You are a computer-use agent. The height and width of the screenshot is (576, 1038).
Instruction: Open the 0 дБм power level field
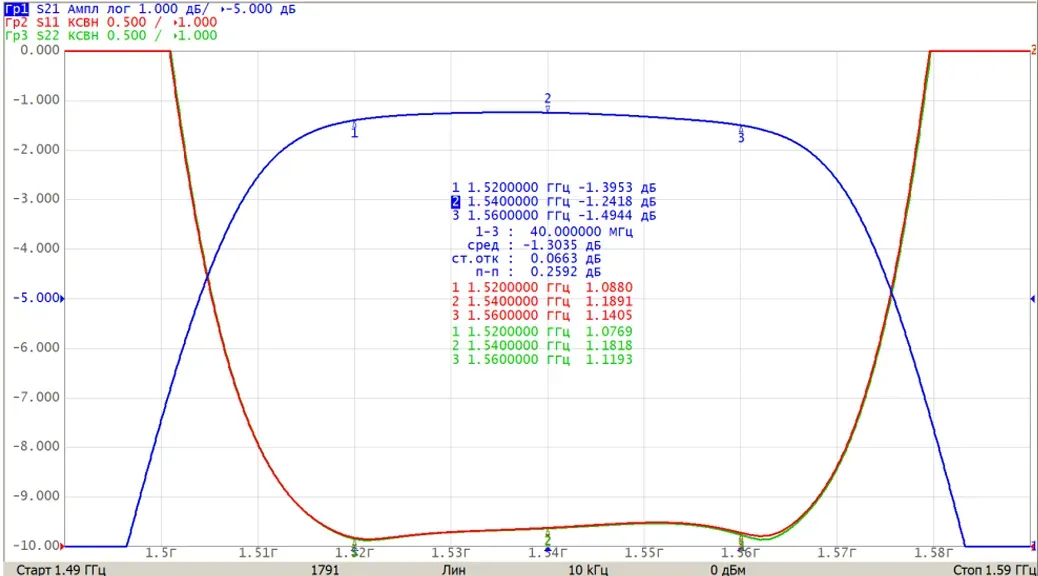coord(728,570)
